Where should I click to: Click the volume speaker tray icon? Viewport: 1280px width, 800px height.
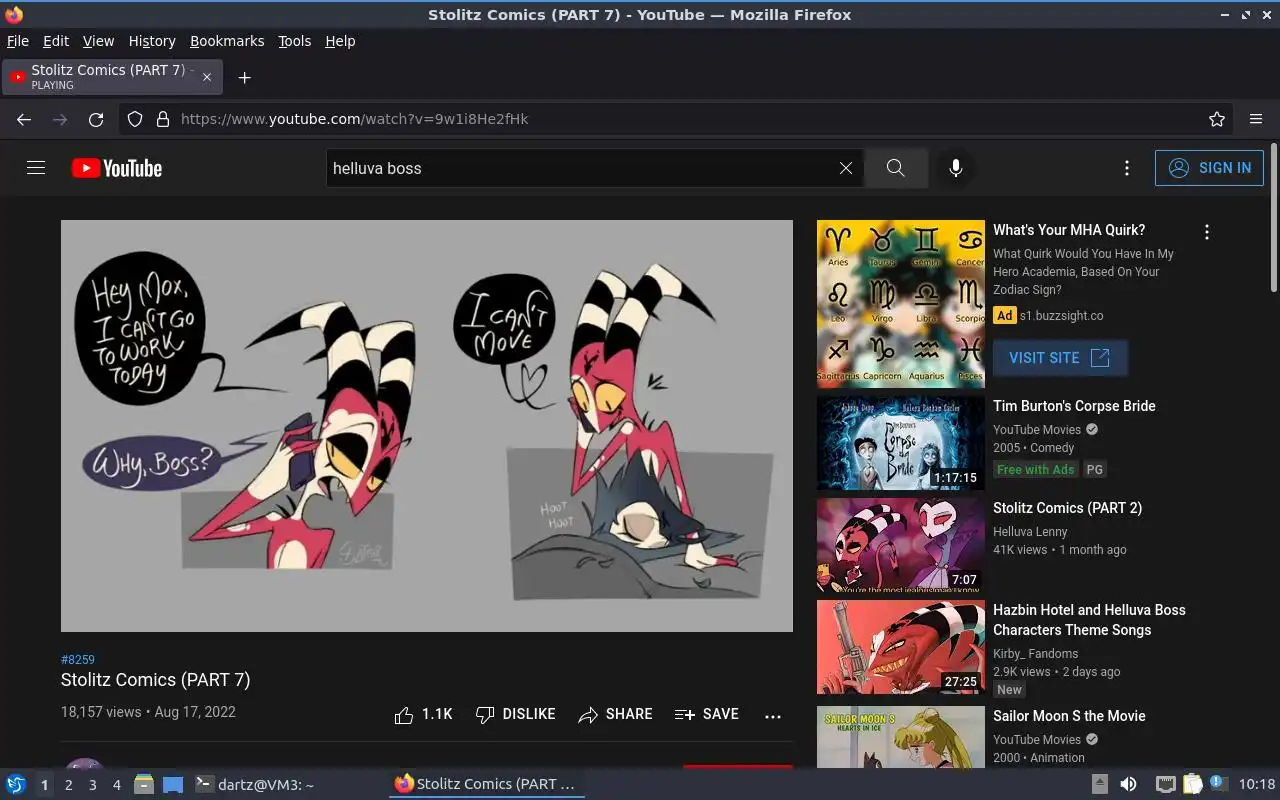[x=1128, y=784]
